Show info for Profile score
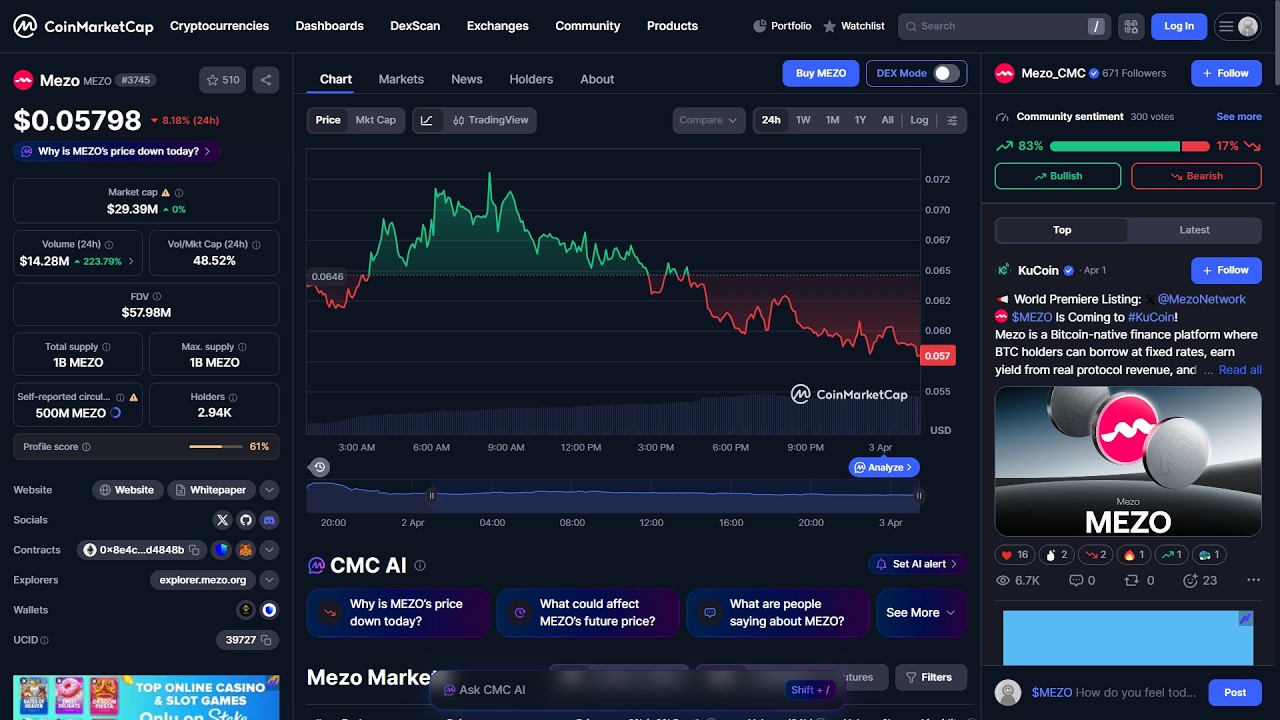Image resolution: width=1280 pixels, height=720 pixels. [86, 447]
